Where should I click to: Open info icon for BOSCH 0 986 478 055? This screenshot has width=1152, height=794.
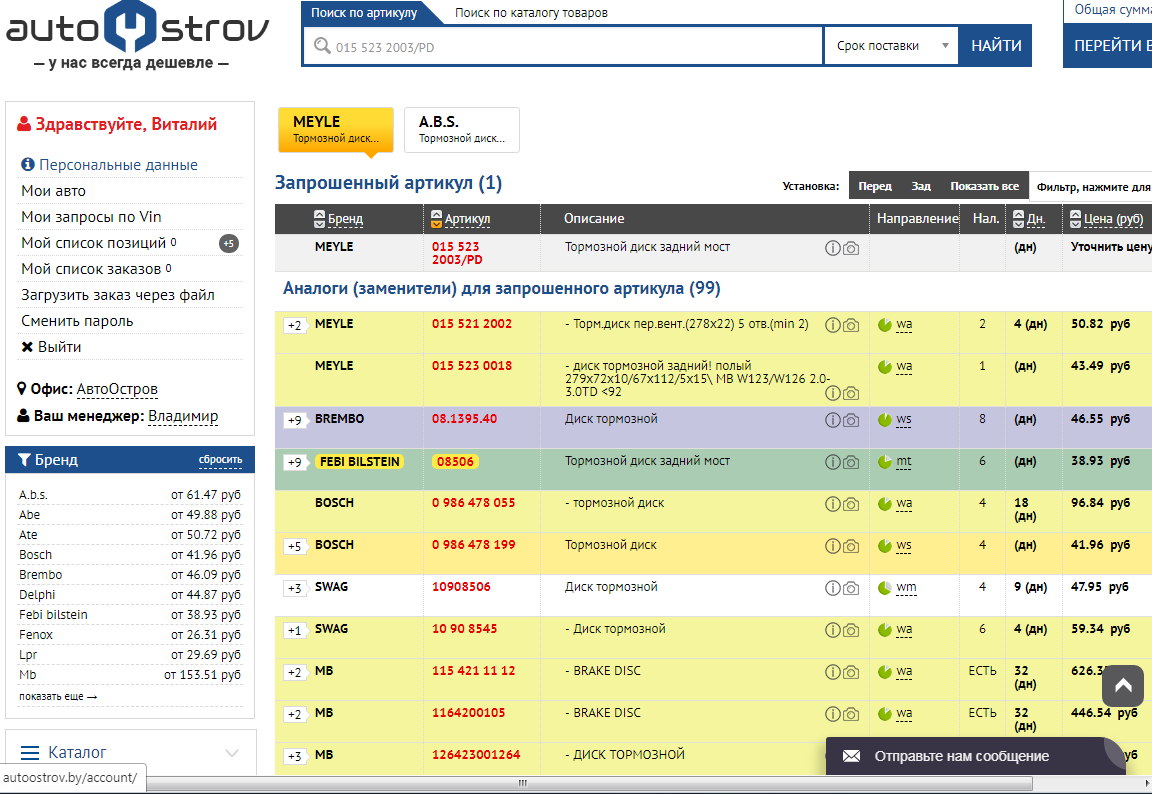(832, 504)
